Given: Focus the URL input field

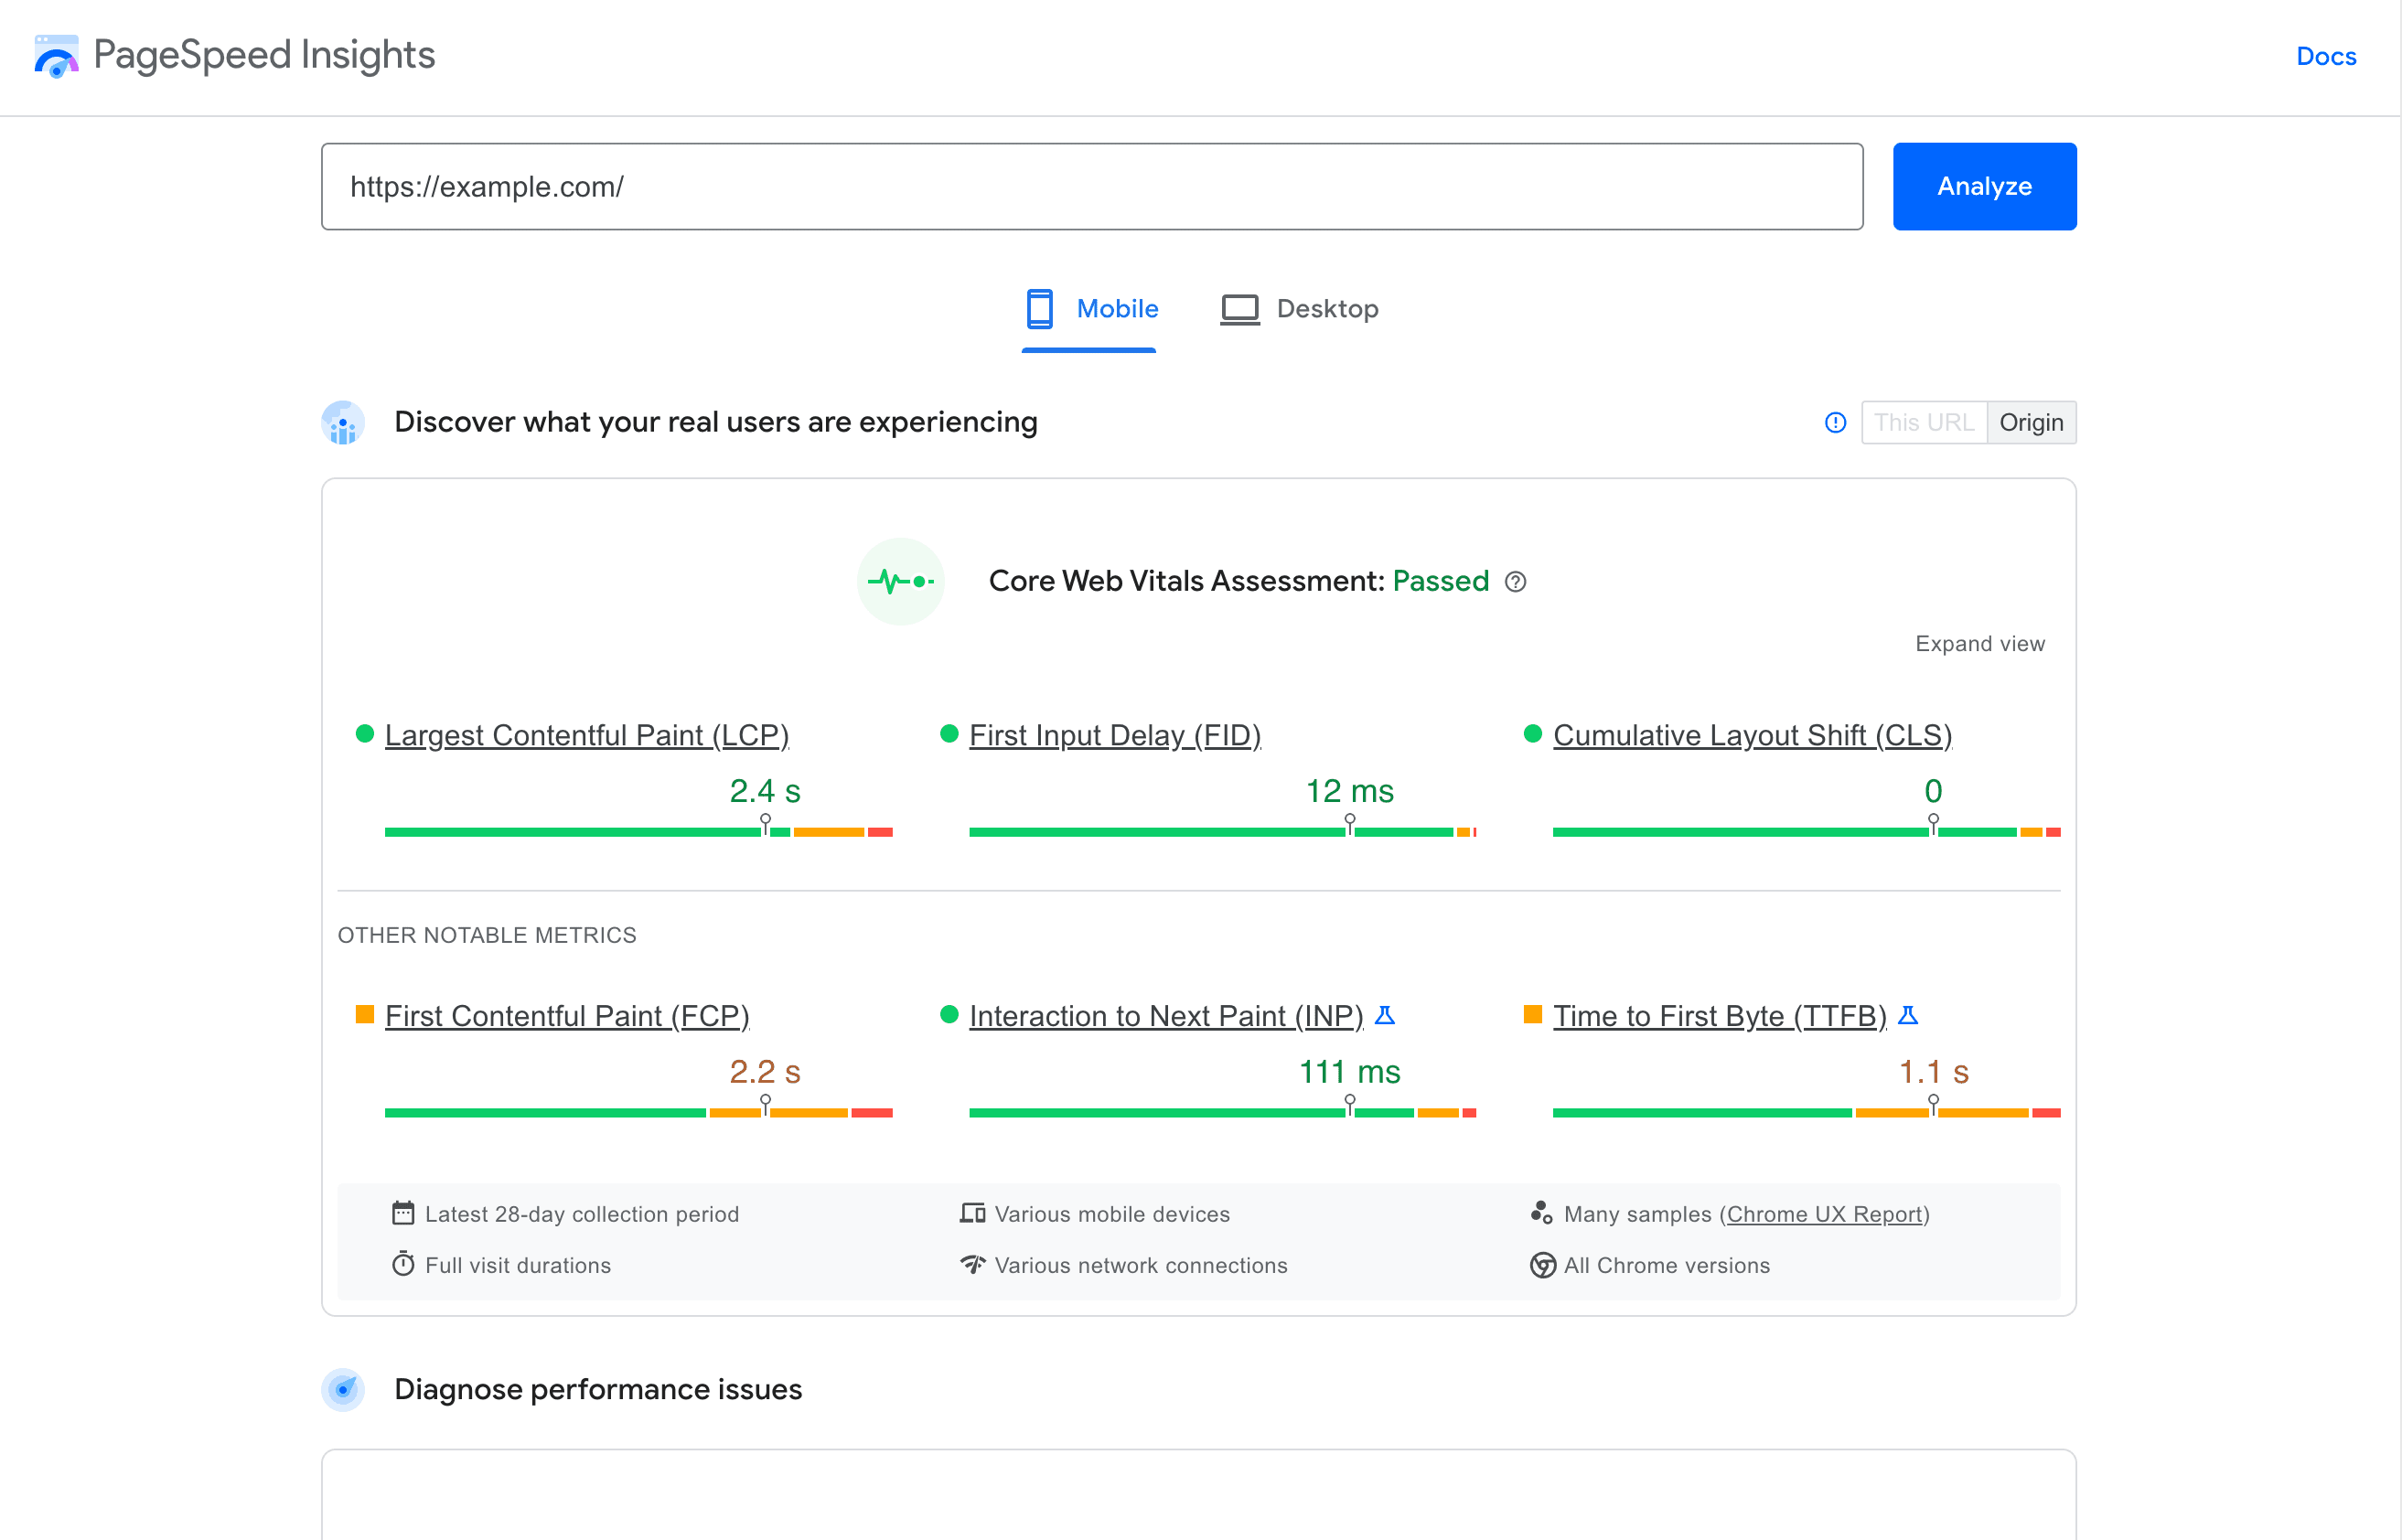Looking at the screenshot, I should [1092, 186].
